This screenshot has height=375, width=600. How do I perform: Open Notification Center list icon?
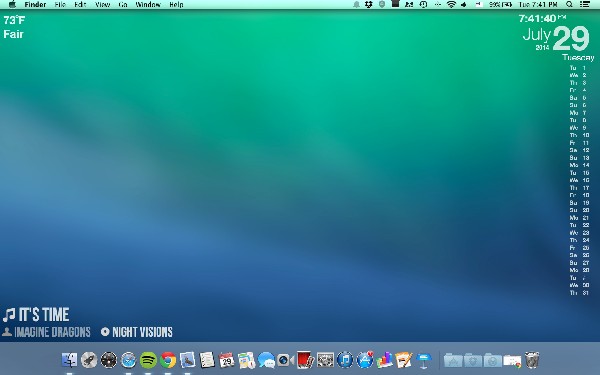(585, 5)
